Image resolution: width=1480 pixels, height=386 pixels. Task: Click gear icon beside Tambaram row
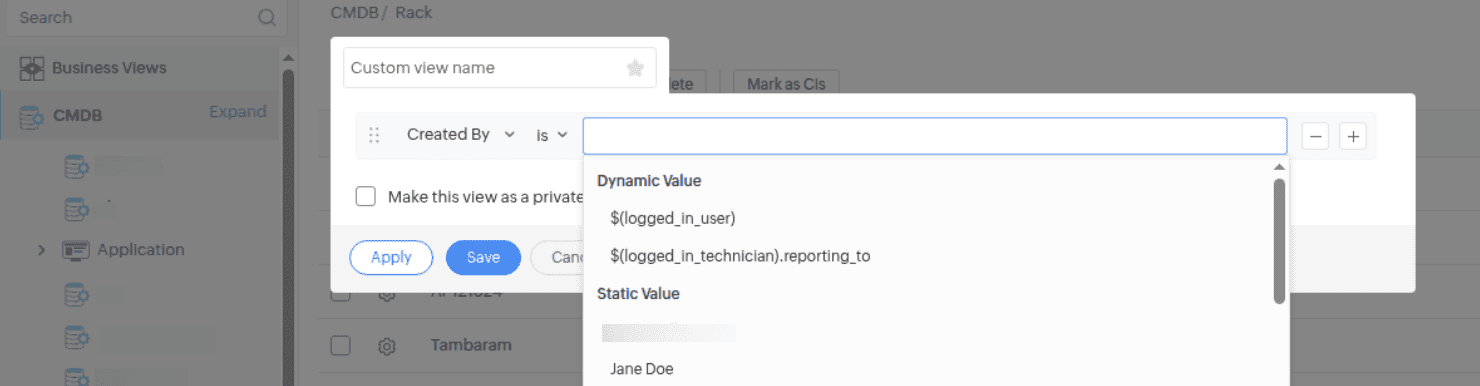387,346
